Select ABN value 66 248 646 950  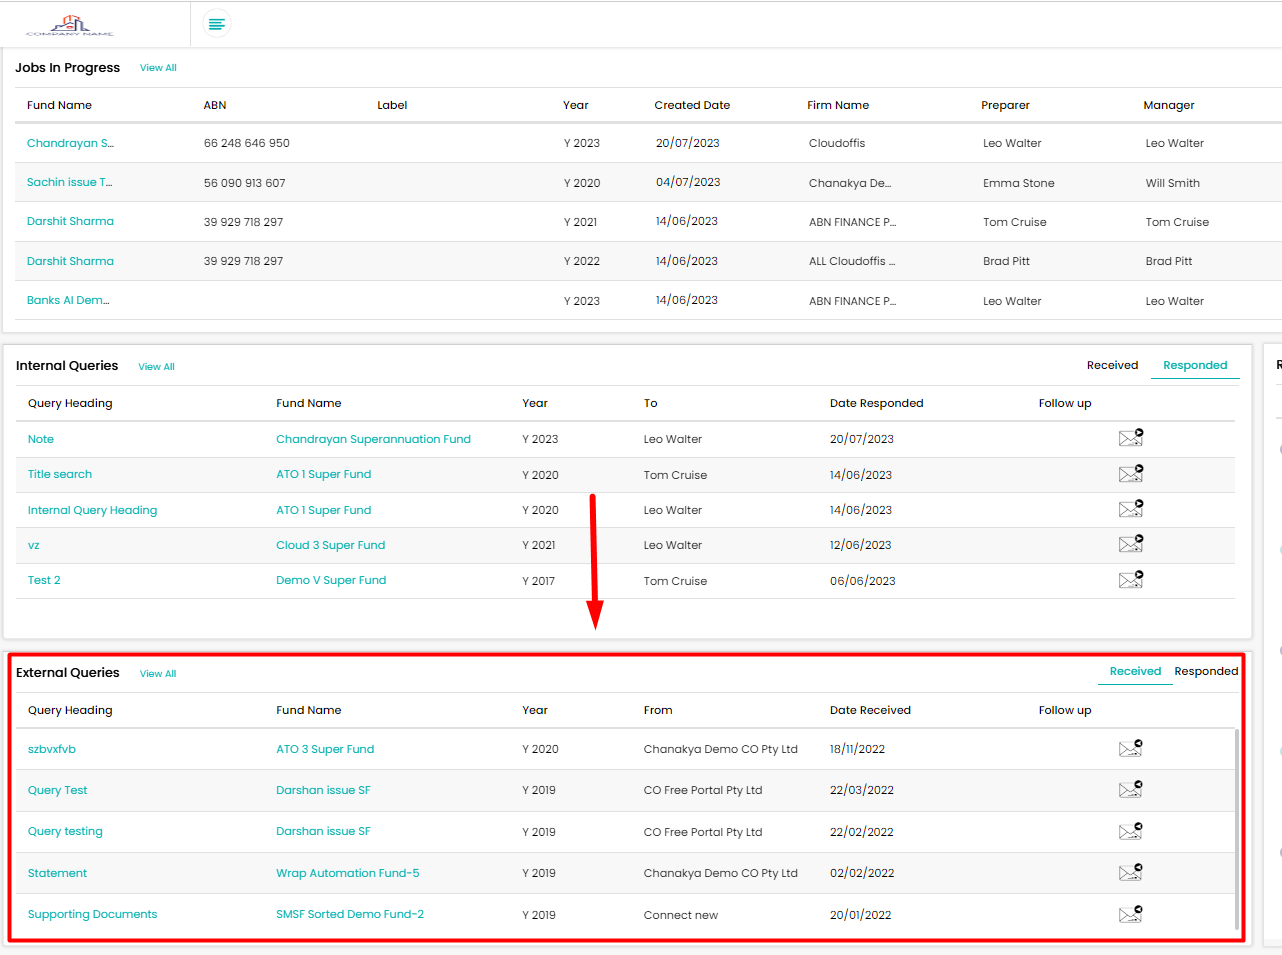coord(247,143)
